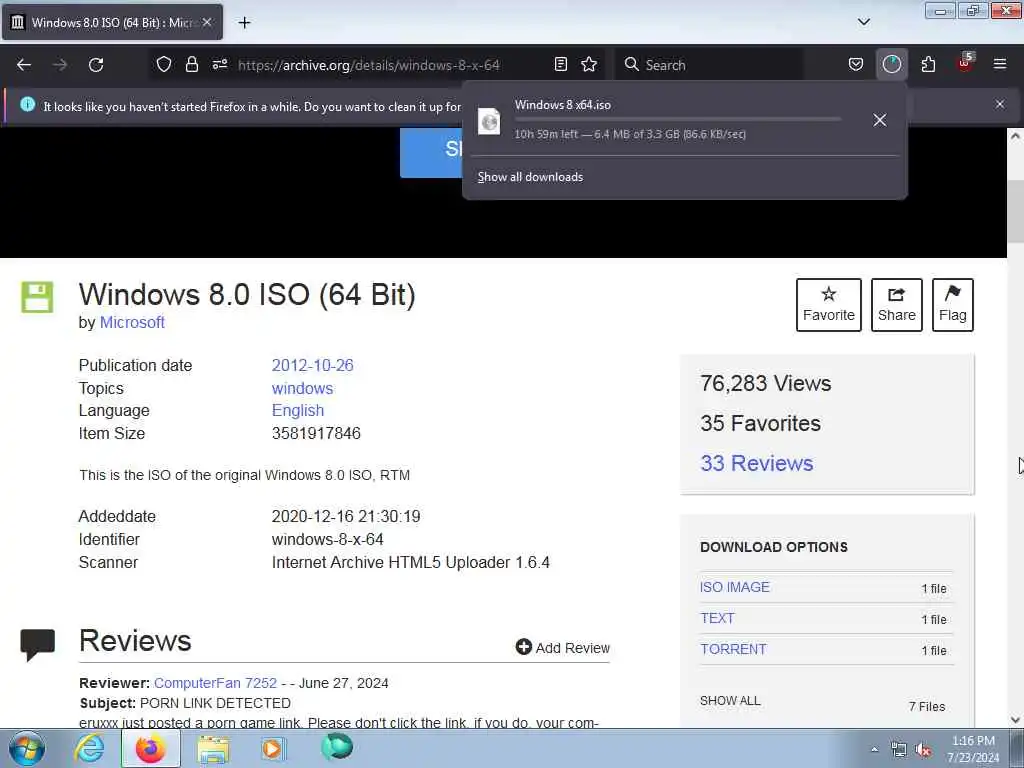Open the red extension icon with badge 5
Screen dimensions: 1024x768
click(x=965, y=63)
